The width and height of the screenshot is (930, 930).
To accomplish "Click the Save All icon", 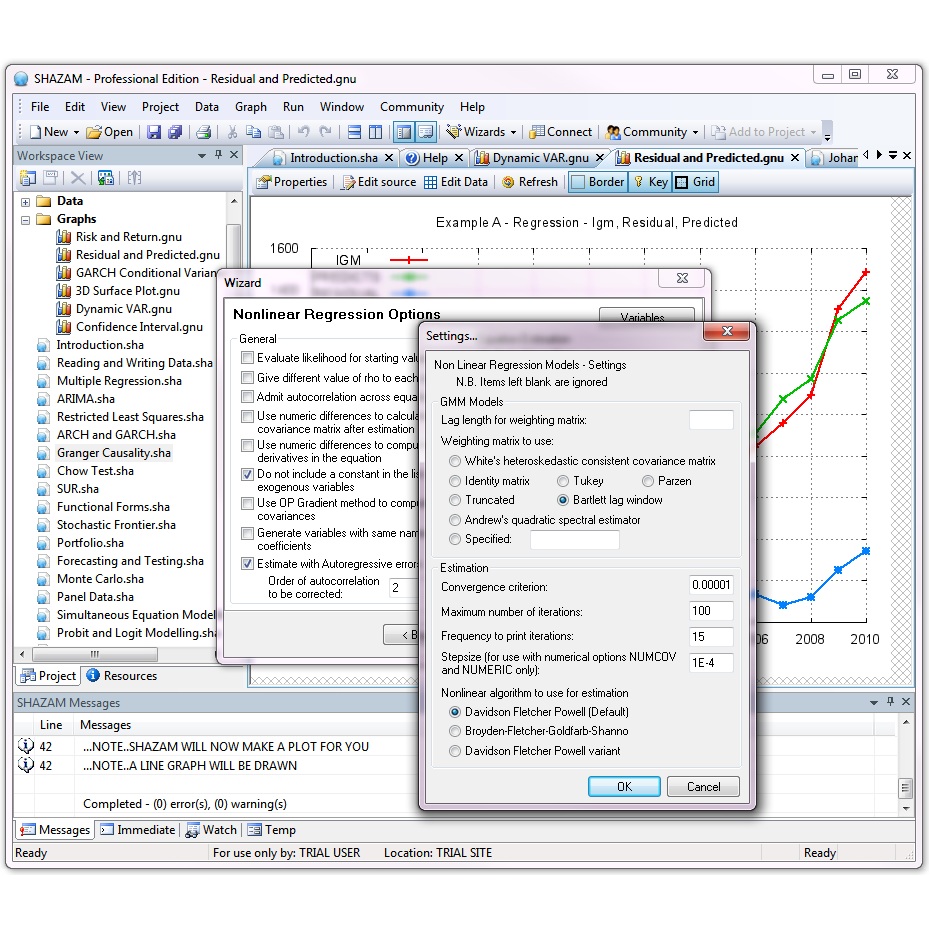I will 175,132.
